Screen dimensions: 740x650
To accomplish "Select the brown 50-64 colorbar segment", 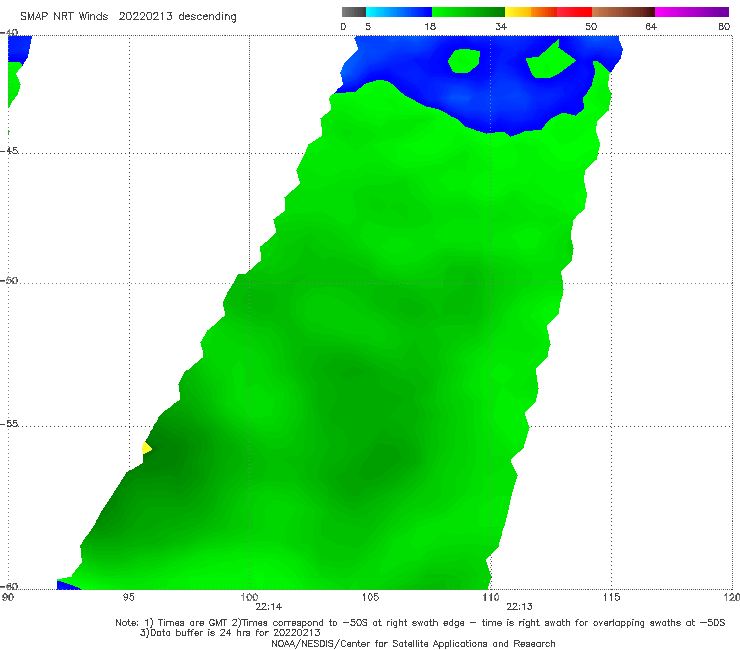I will pos(623,12).
